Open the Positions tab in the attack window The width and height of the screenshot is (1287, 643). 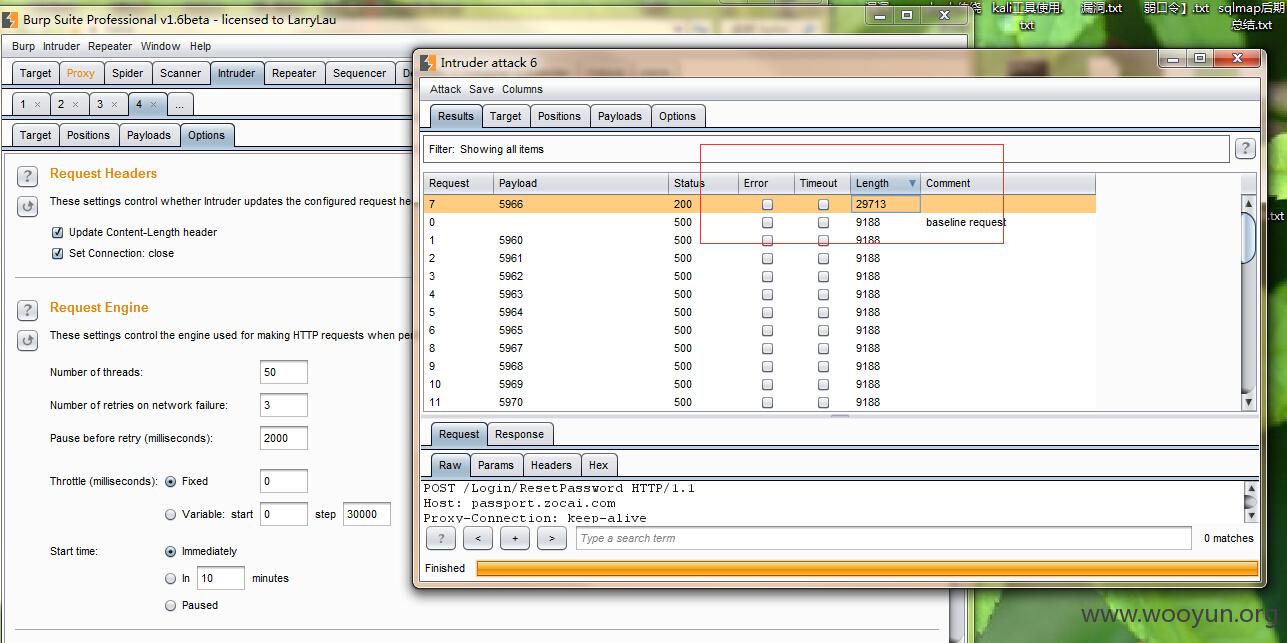(559, 116)
